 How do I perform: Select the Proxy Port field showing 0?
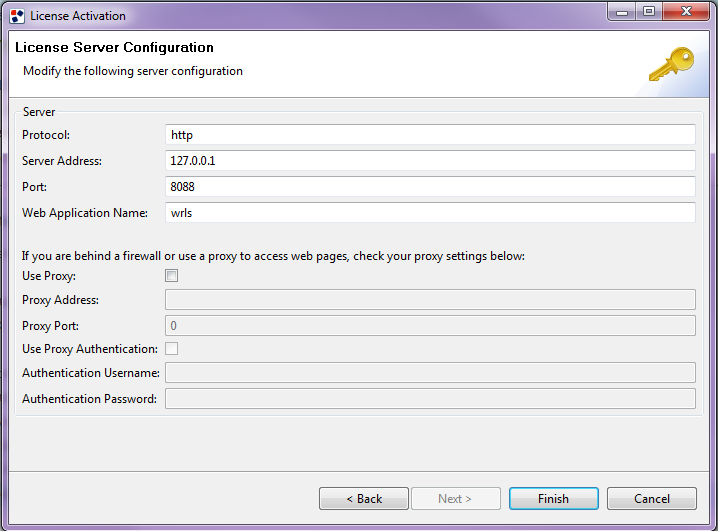(x=430, y=325)
